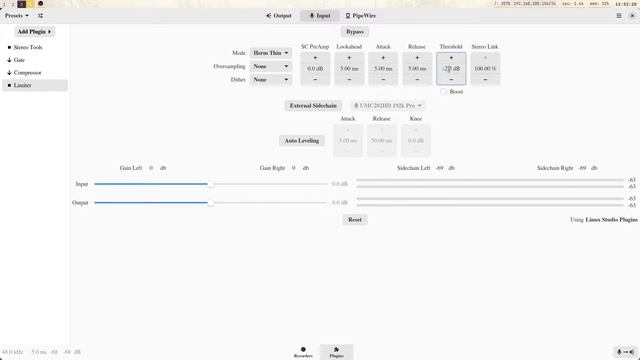Image resolution: width=640 pixels, height=360 pixels.
Task: Open the Dither dropdown
Action: pyautogui.click(x=271, y=80)
